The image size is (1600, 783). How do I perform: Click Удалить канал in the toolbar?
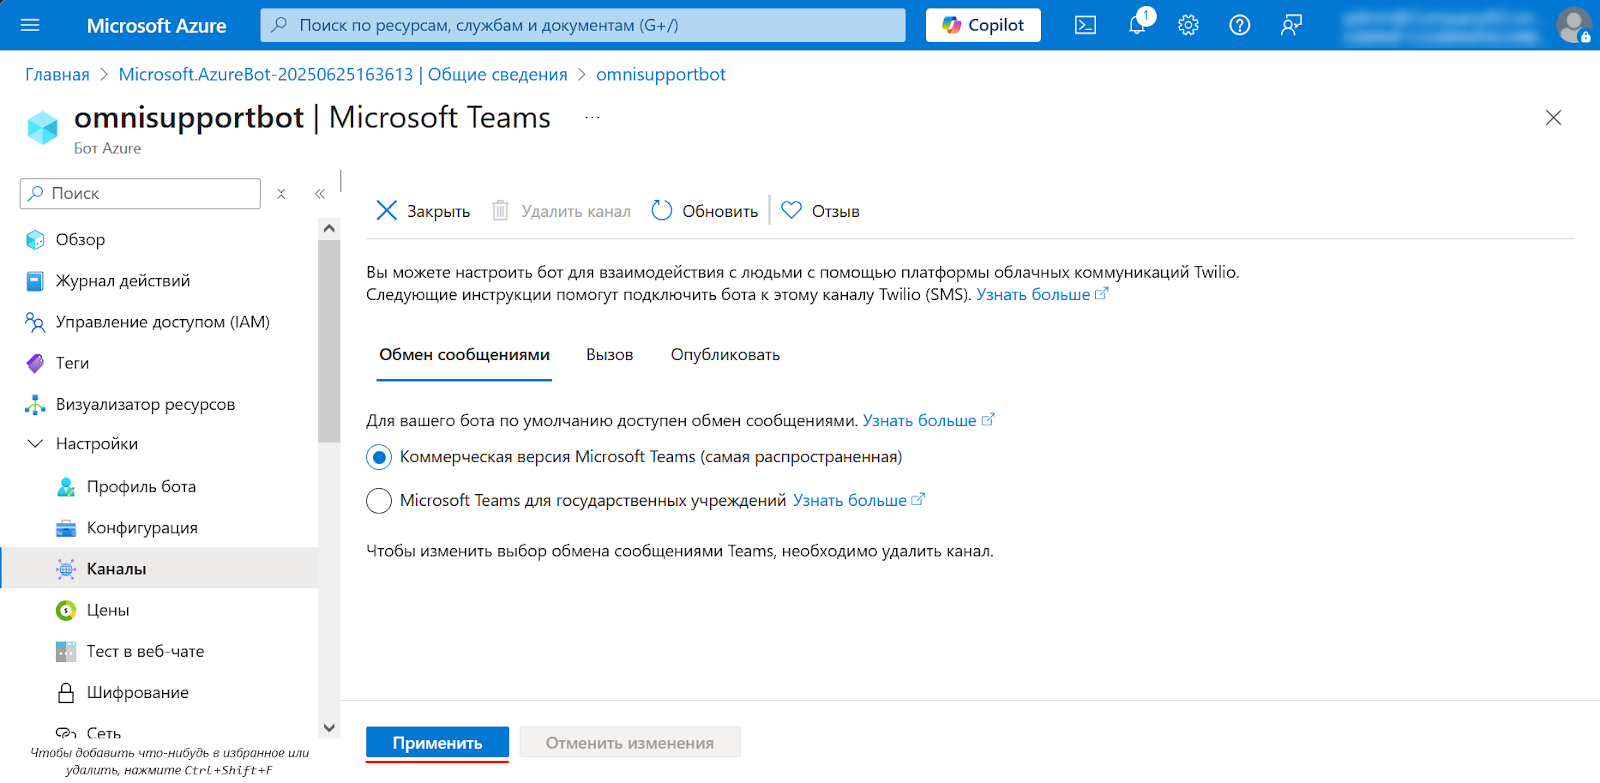click(561, 211)
